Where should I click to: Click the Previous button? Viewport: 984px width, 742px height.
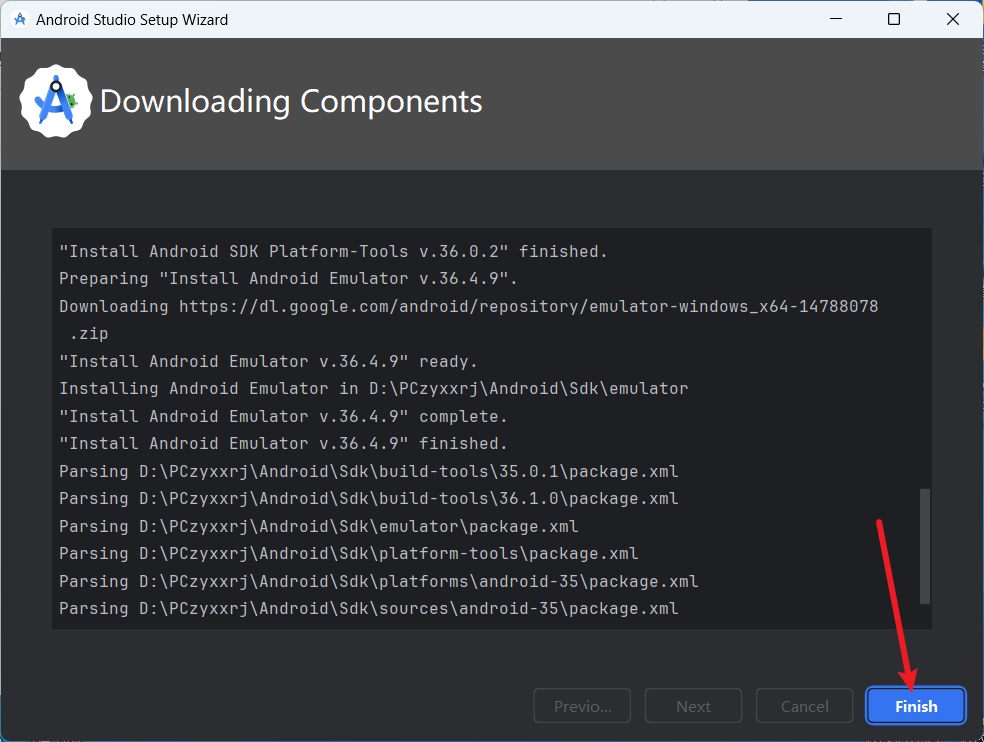point(582,706)
